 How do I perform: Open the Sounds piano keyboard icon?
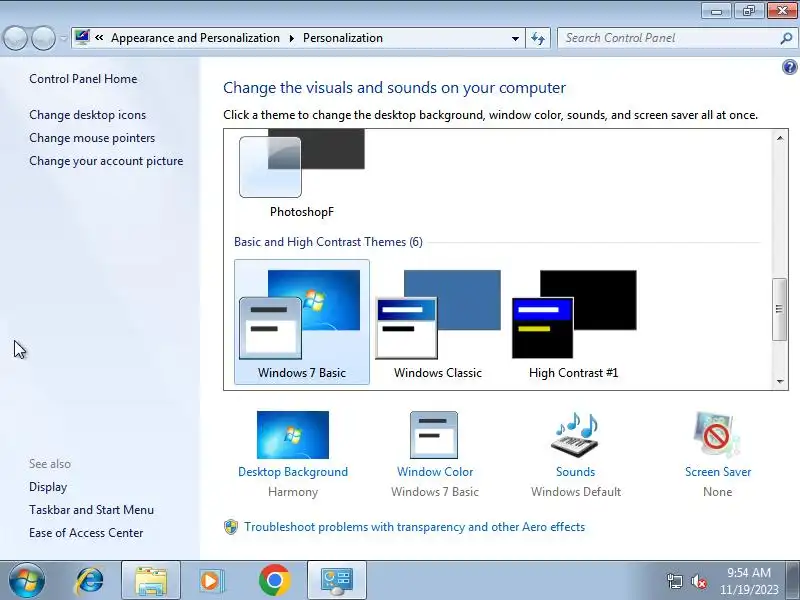point(575,435)
